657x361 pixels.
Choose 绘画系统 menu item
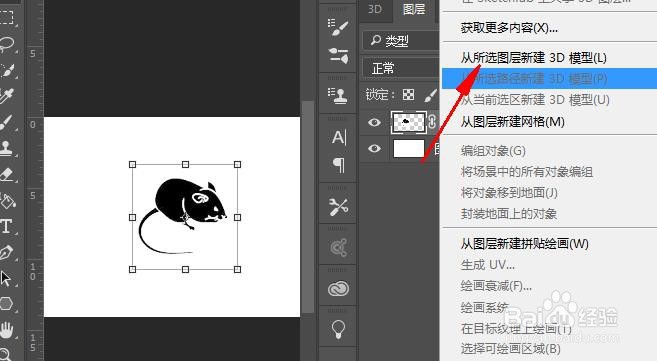tap(484, 307)
